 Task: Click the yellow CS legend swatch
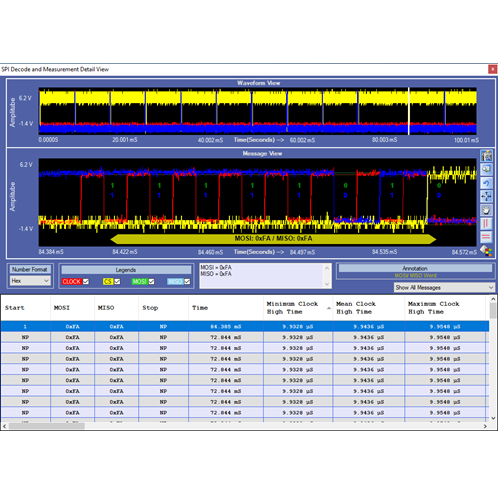108,282
